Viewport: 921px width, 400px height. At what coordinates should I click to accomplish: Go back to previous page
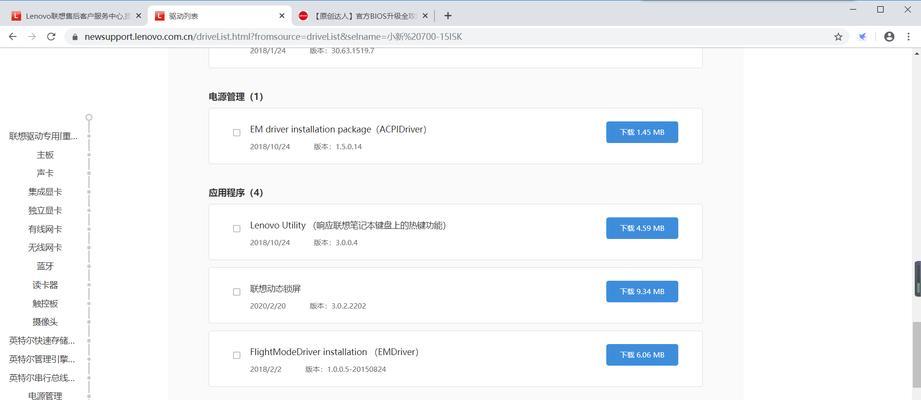(x=12, y=36)
